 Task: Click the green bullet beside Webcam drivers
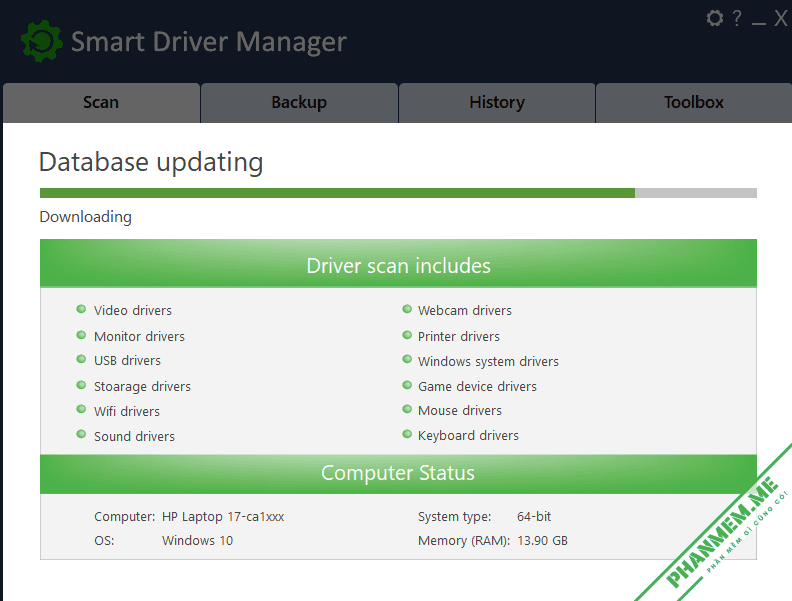tap(407, 309)
